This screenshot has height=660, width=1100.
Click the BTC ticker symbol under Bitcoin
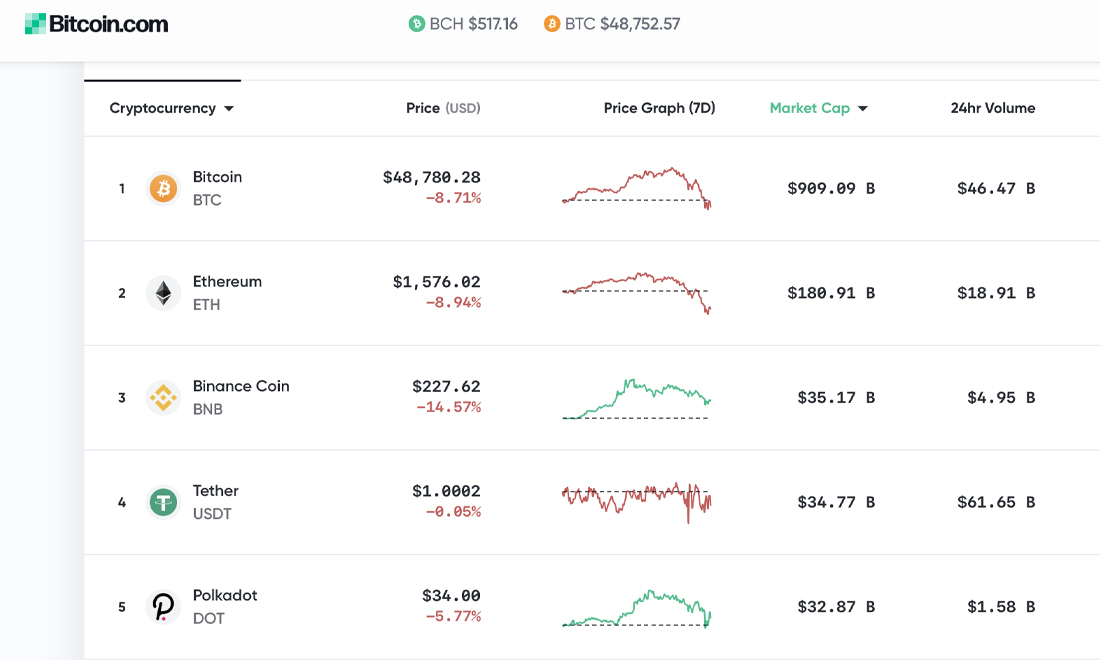pos(207,200)
